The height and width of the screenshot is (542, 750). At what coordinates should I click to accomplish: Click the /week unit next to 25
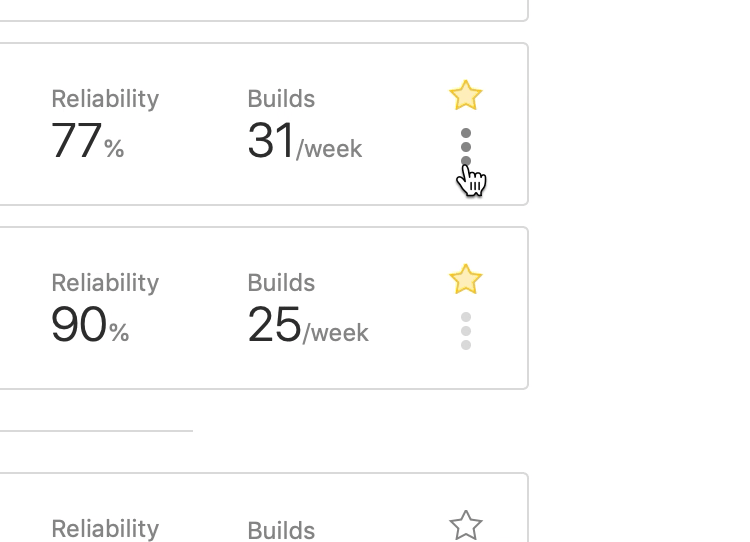336,334
